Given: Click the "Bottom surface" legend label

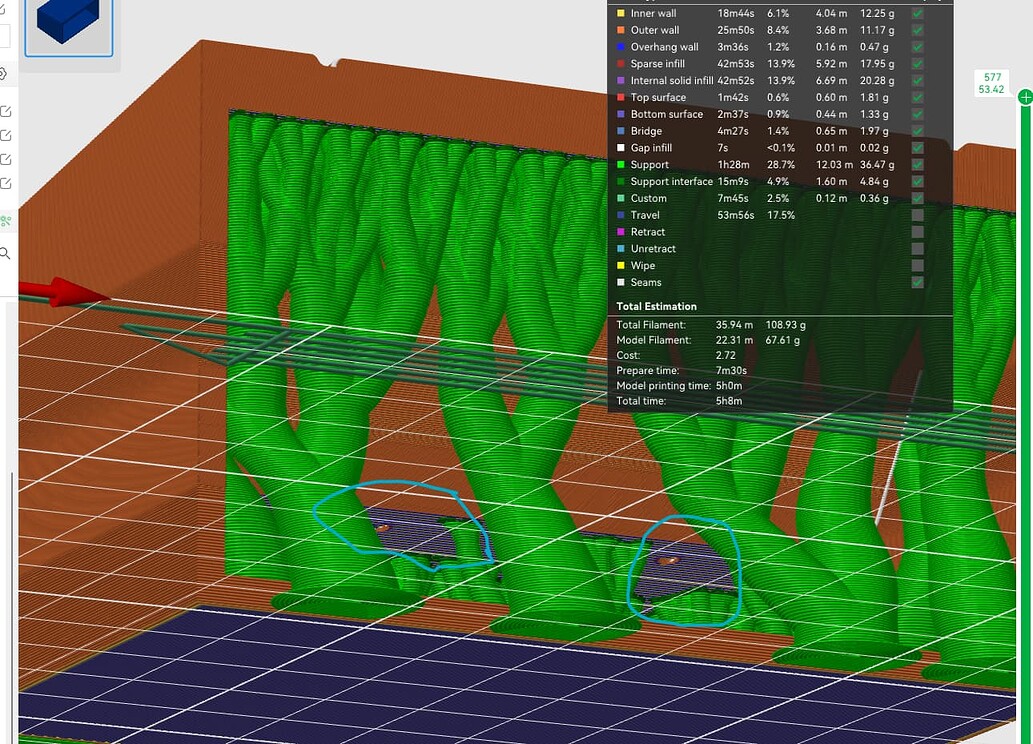Looking at the screenshot, I should (667, 114).
